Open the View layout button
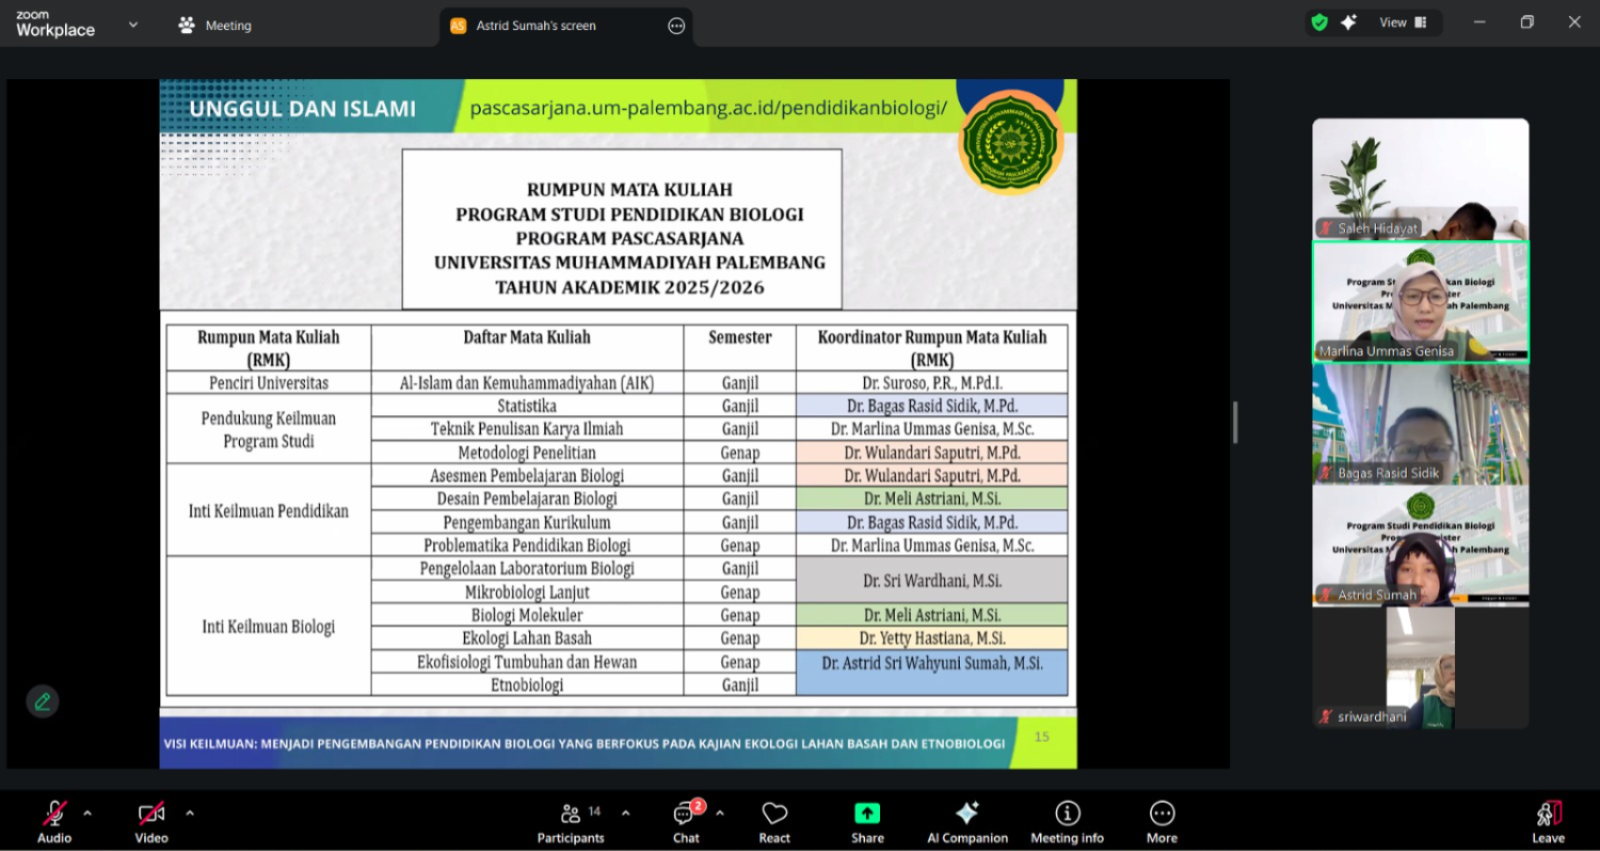The height and width of the screenshot is (851, 1600). pyautogui.click(x=1403, y=23)
